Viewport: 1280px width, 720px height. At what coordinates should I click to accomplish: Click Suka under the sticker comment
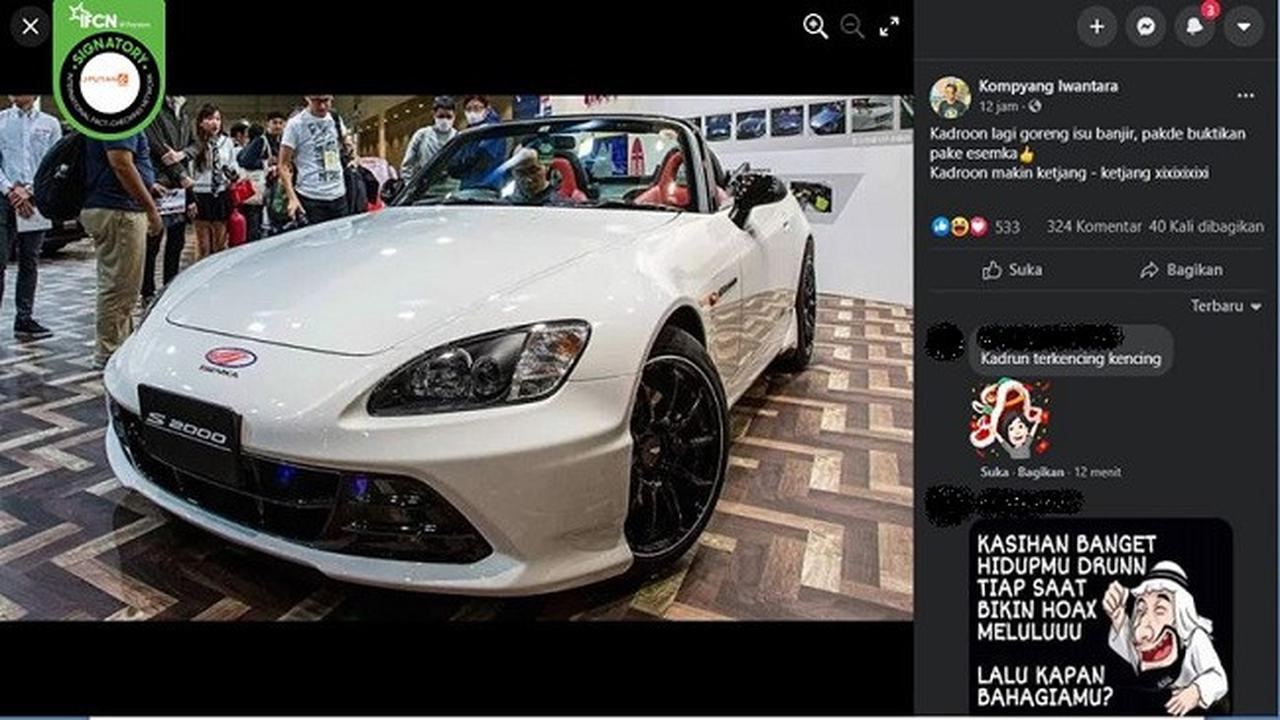[994, 472]
